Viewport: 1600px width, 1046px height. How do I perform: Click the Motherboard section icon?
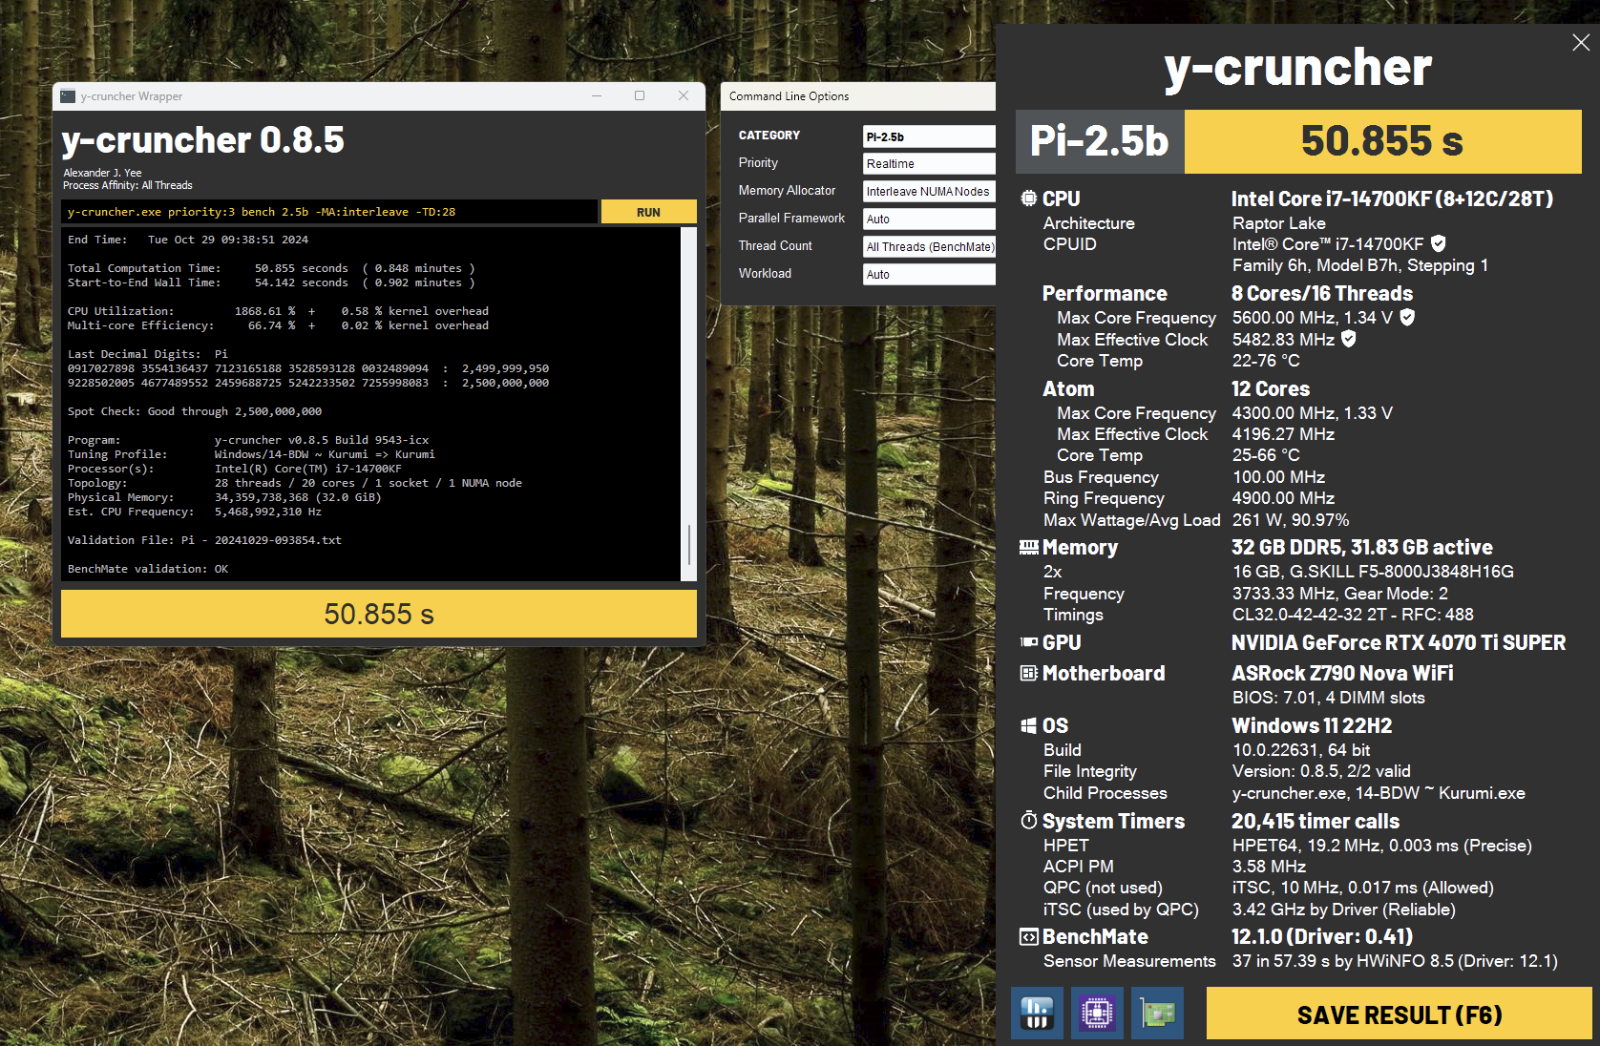pyautogui.click(x=1028, y=673)
